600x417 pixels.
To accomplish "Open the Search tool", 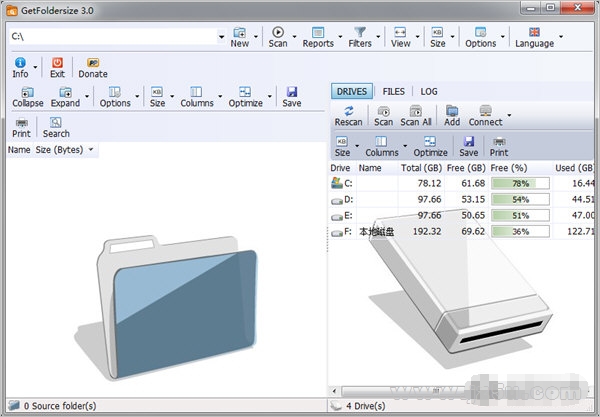I will coord(56,127).
